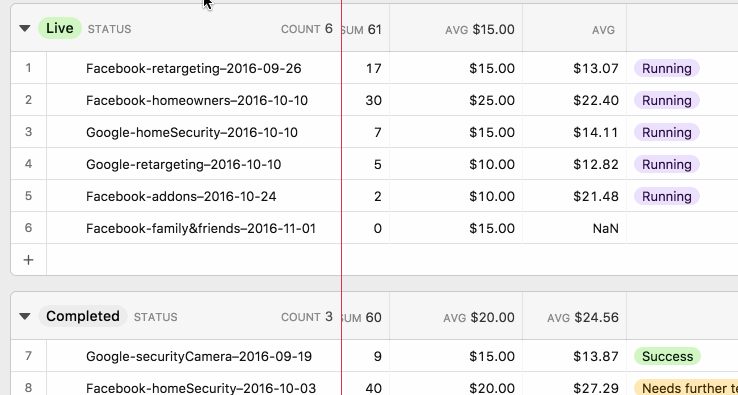This screenshot has width=738, height=395.
Task: Click Needs further testing tag
Action: 686,388
